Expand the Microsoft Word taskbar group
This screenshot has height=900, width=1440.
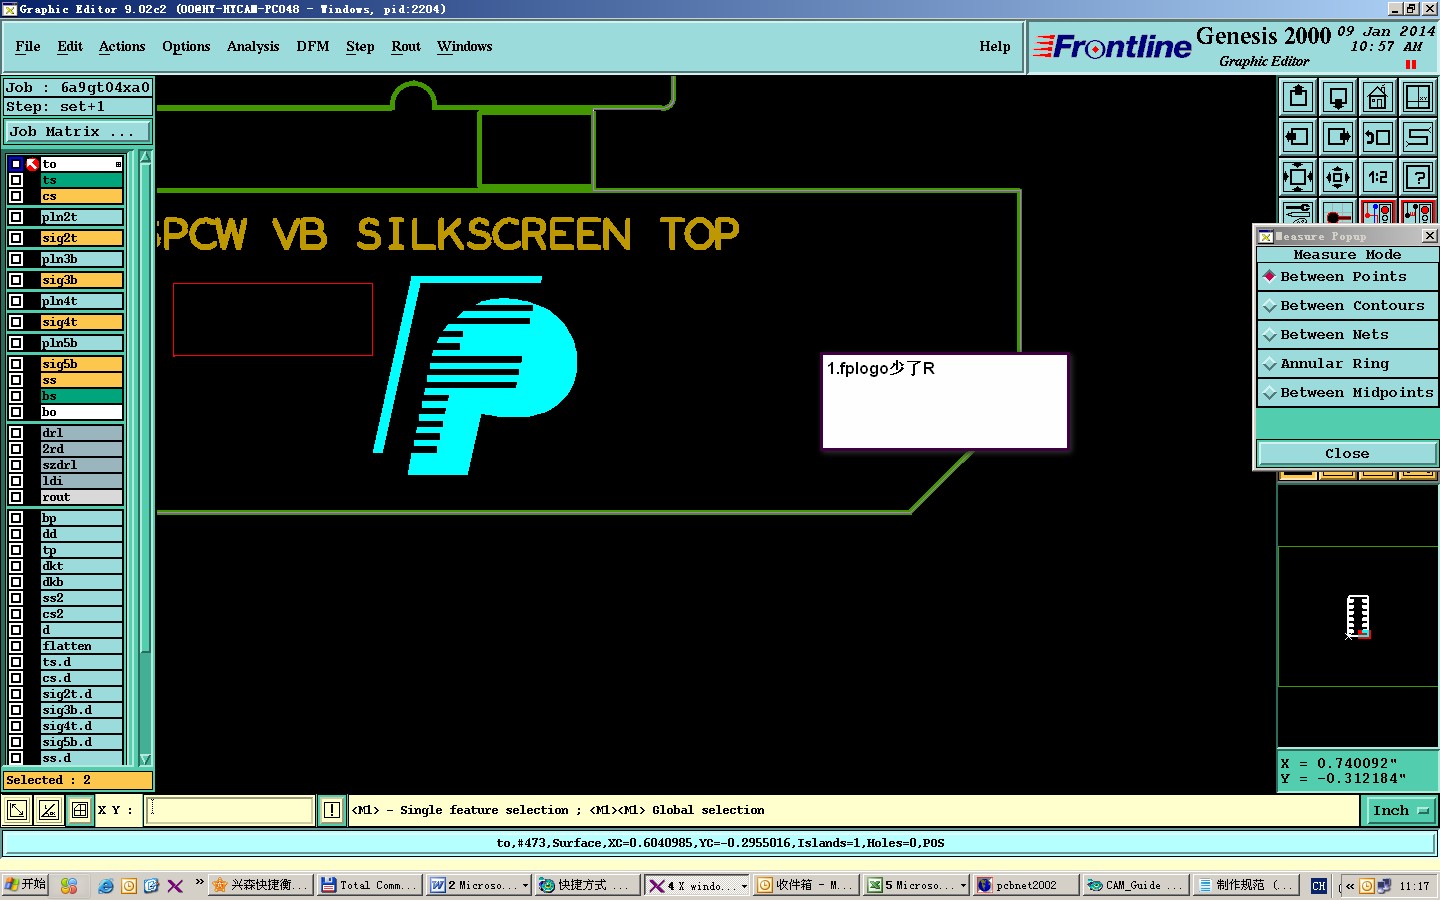pos(525,886)
